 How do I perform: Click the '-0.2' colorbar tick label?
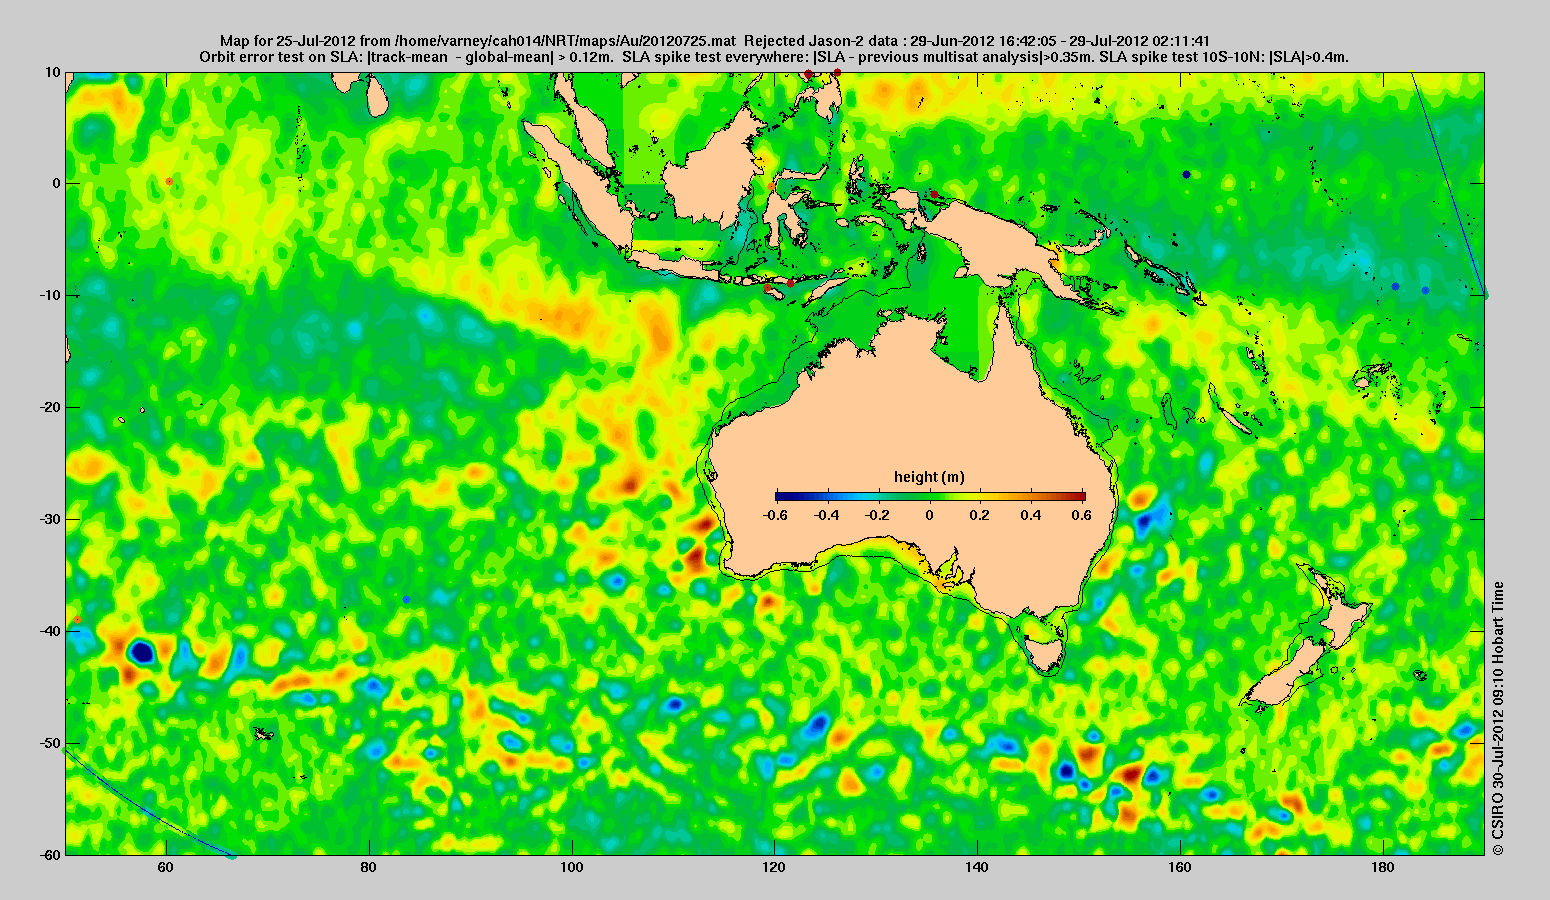(878, 515)
